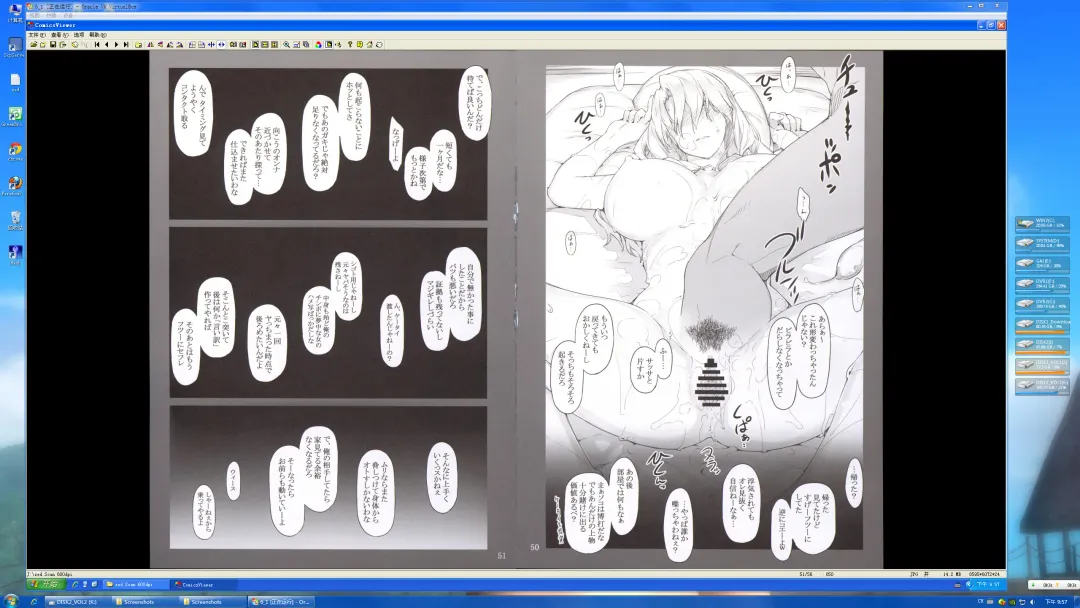Go to the first page
1080x608 pixels.
[x=96, y=44]
